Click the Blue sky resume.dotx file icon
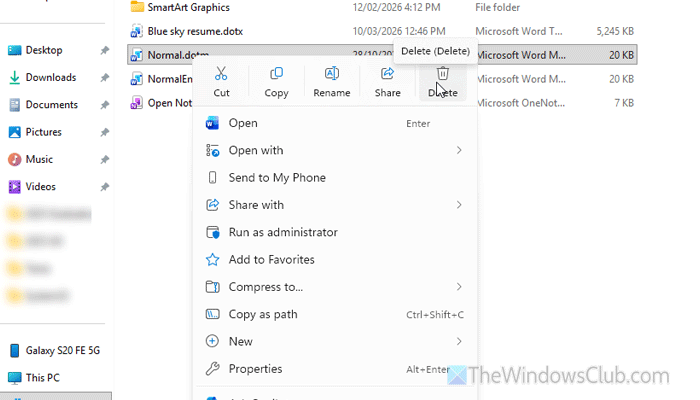 (x=136, y=31)
